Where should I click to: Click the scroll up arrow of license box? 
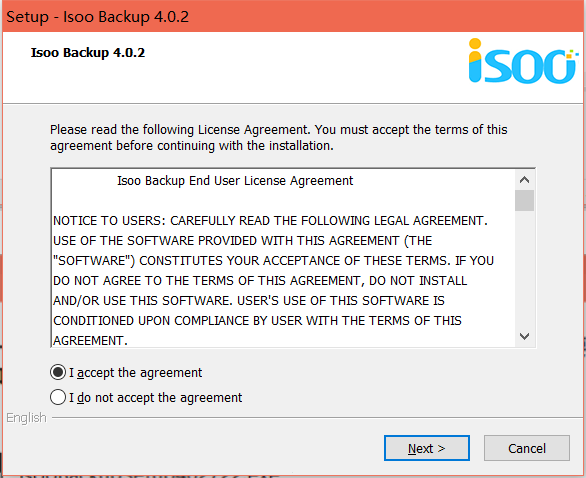[x=524, y=180]
